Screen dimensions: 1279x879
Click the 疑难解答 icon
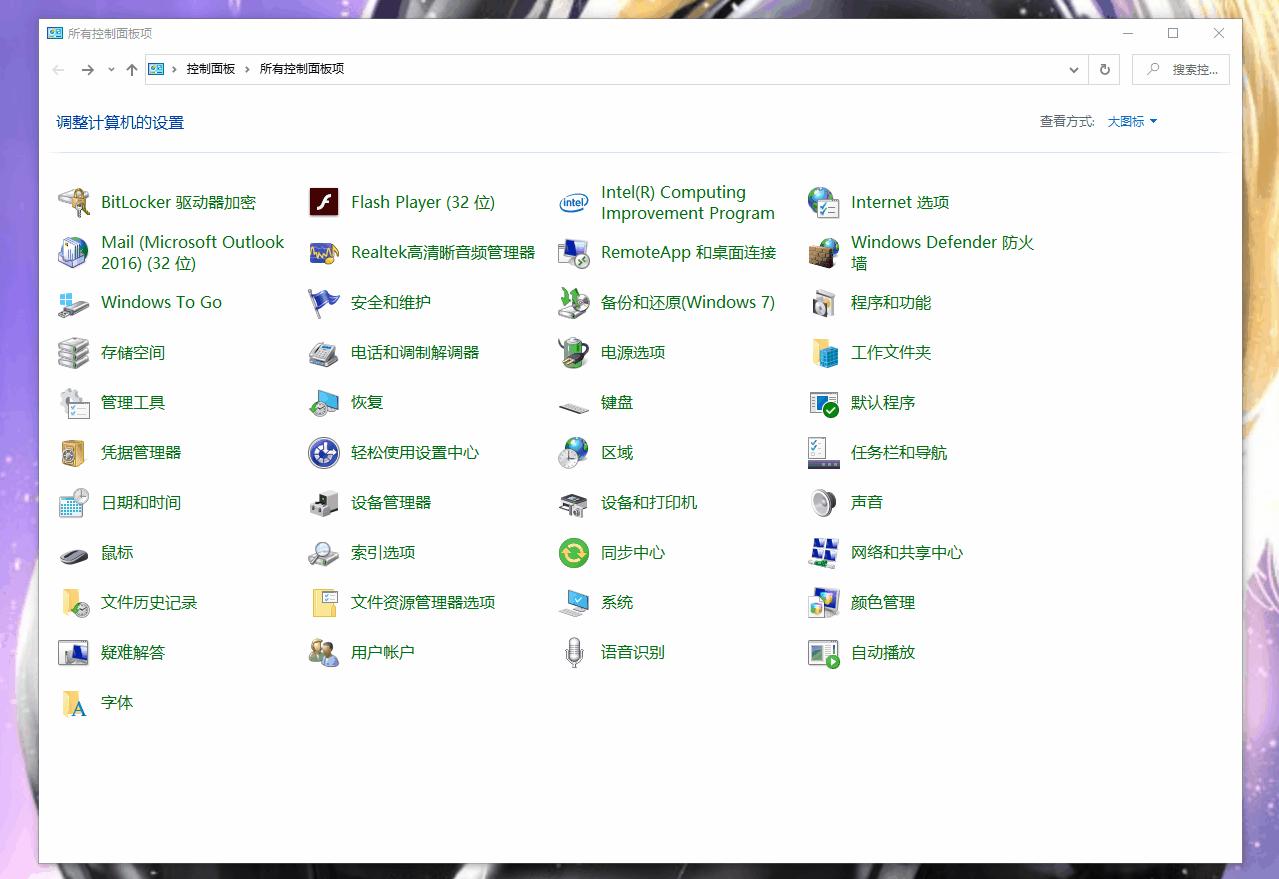coord(74,653)
